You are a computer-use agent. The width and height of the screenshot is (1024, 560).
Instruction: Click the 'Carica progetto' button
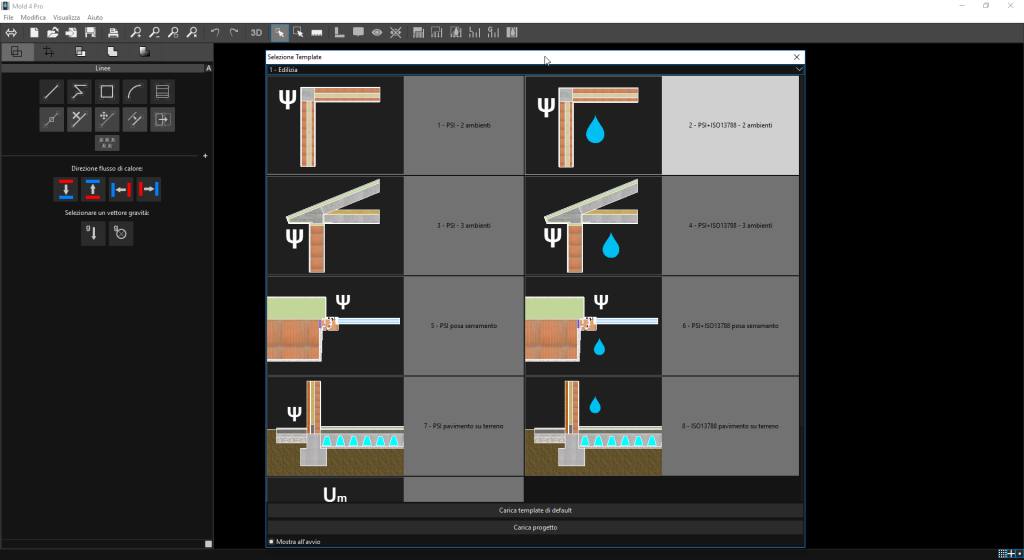click(x=535, y=527)
